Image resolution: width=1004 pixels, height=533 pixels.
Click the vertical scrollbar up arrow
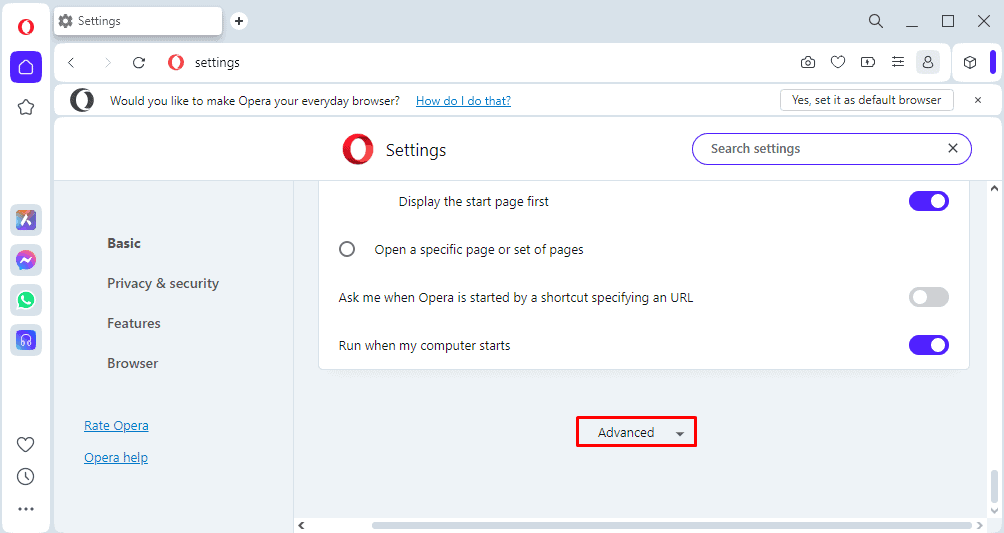coord(994,188)
